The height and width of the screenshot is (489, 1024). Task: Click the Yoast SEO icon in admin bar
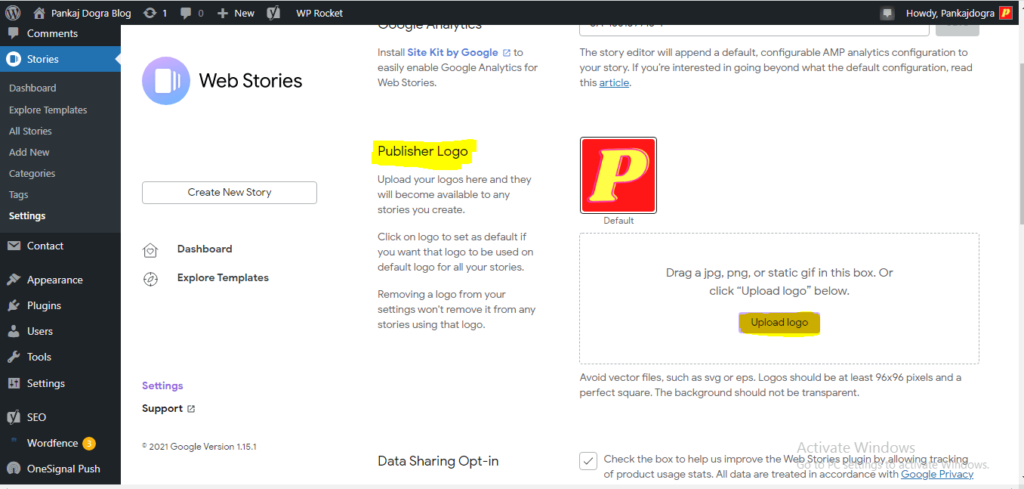[274, 13]
